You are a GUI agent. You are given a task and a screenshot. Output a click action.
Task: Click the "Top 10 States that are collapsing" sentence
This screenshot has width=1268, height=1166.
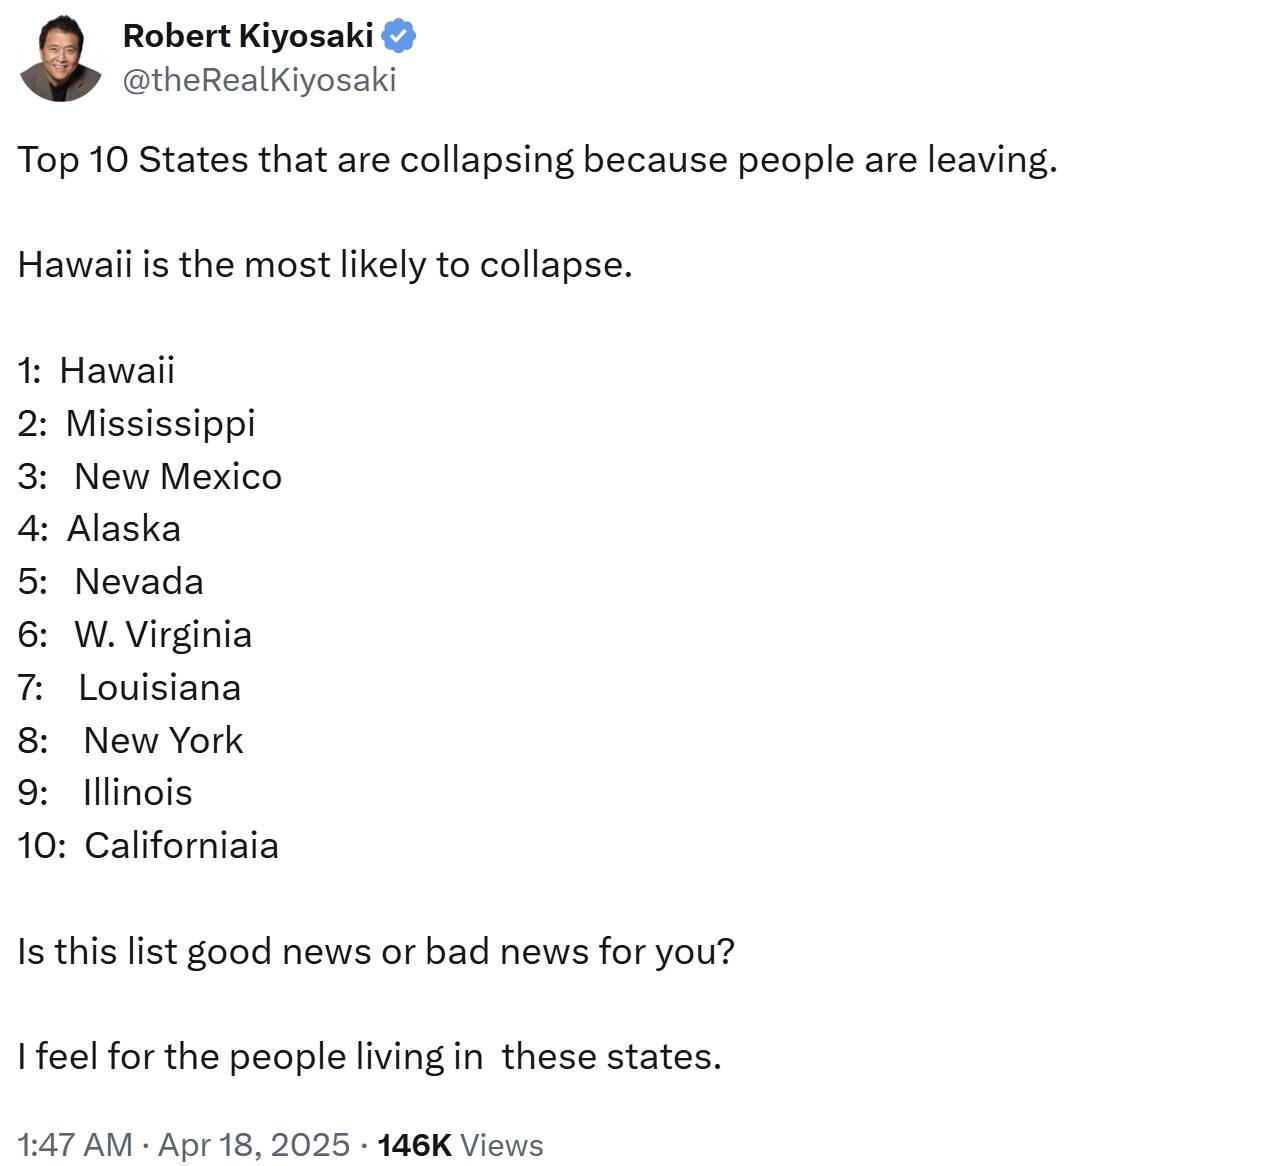(x=537, y=160)
